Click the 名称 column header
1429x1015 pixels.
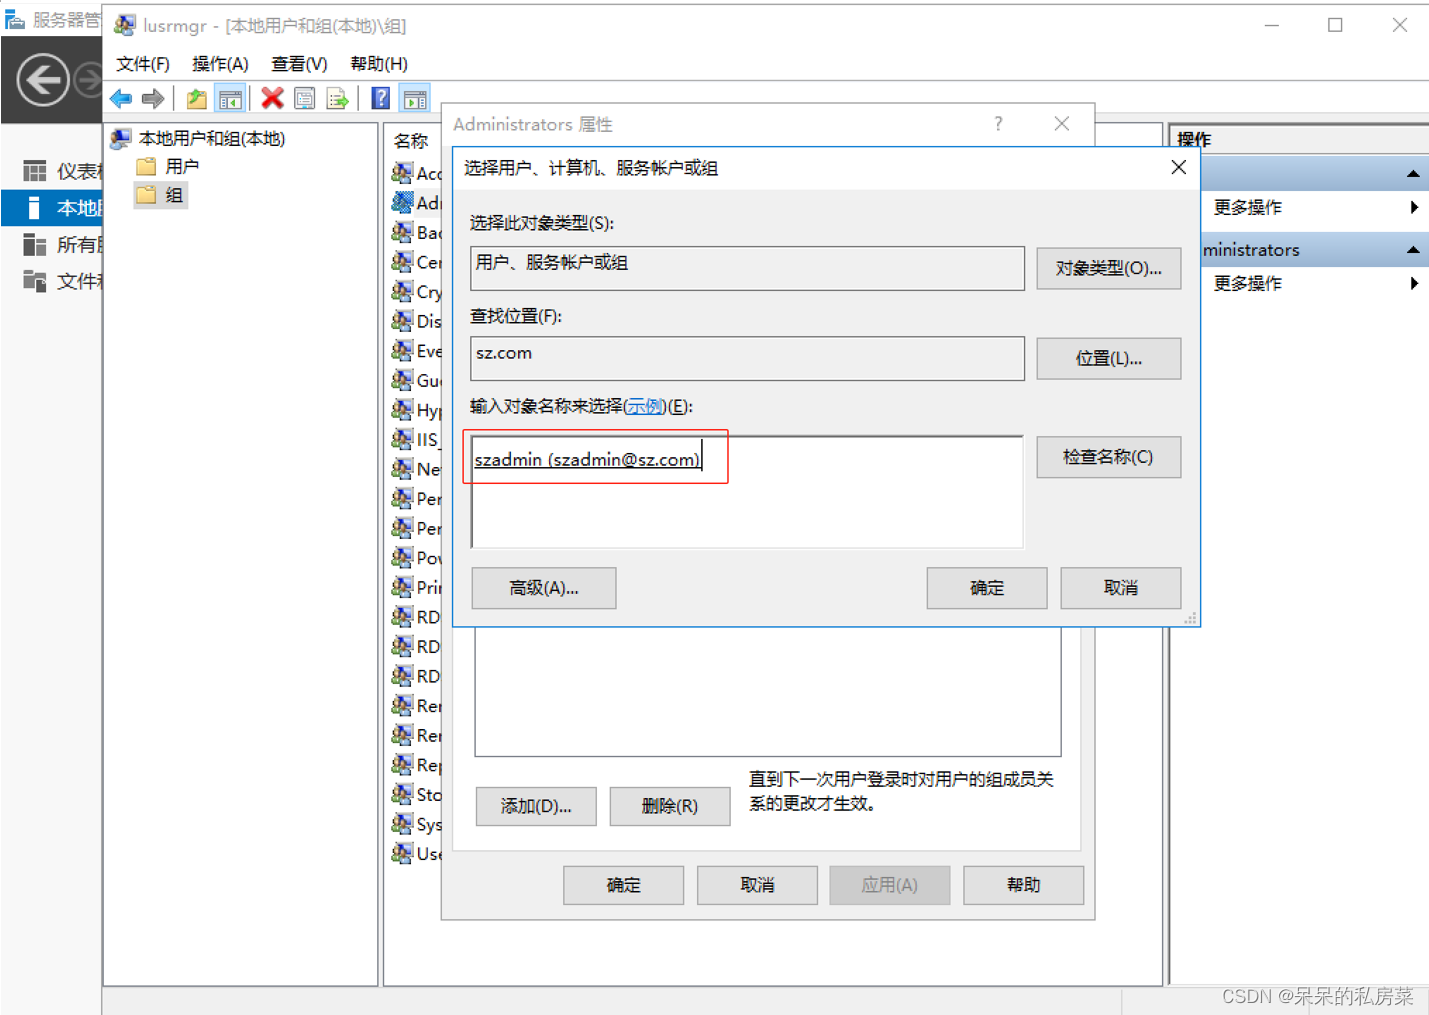pos(411,141)
